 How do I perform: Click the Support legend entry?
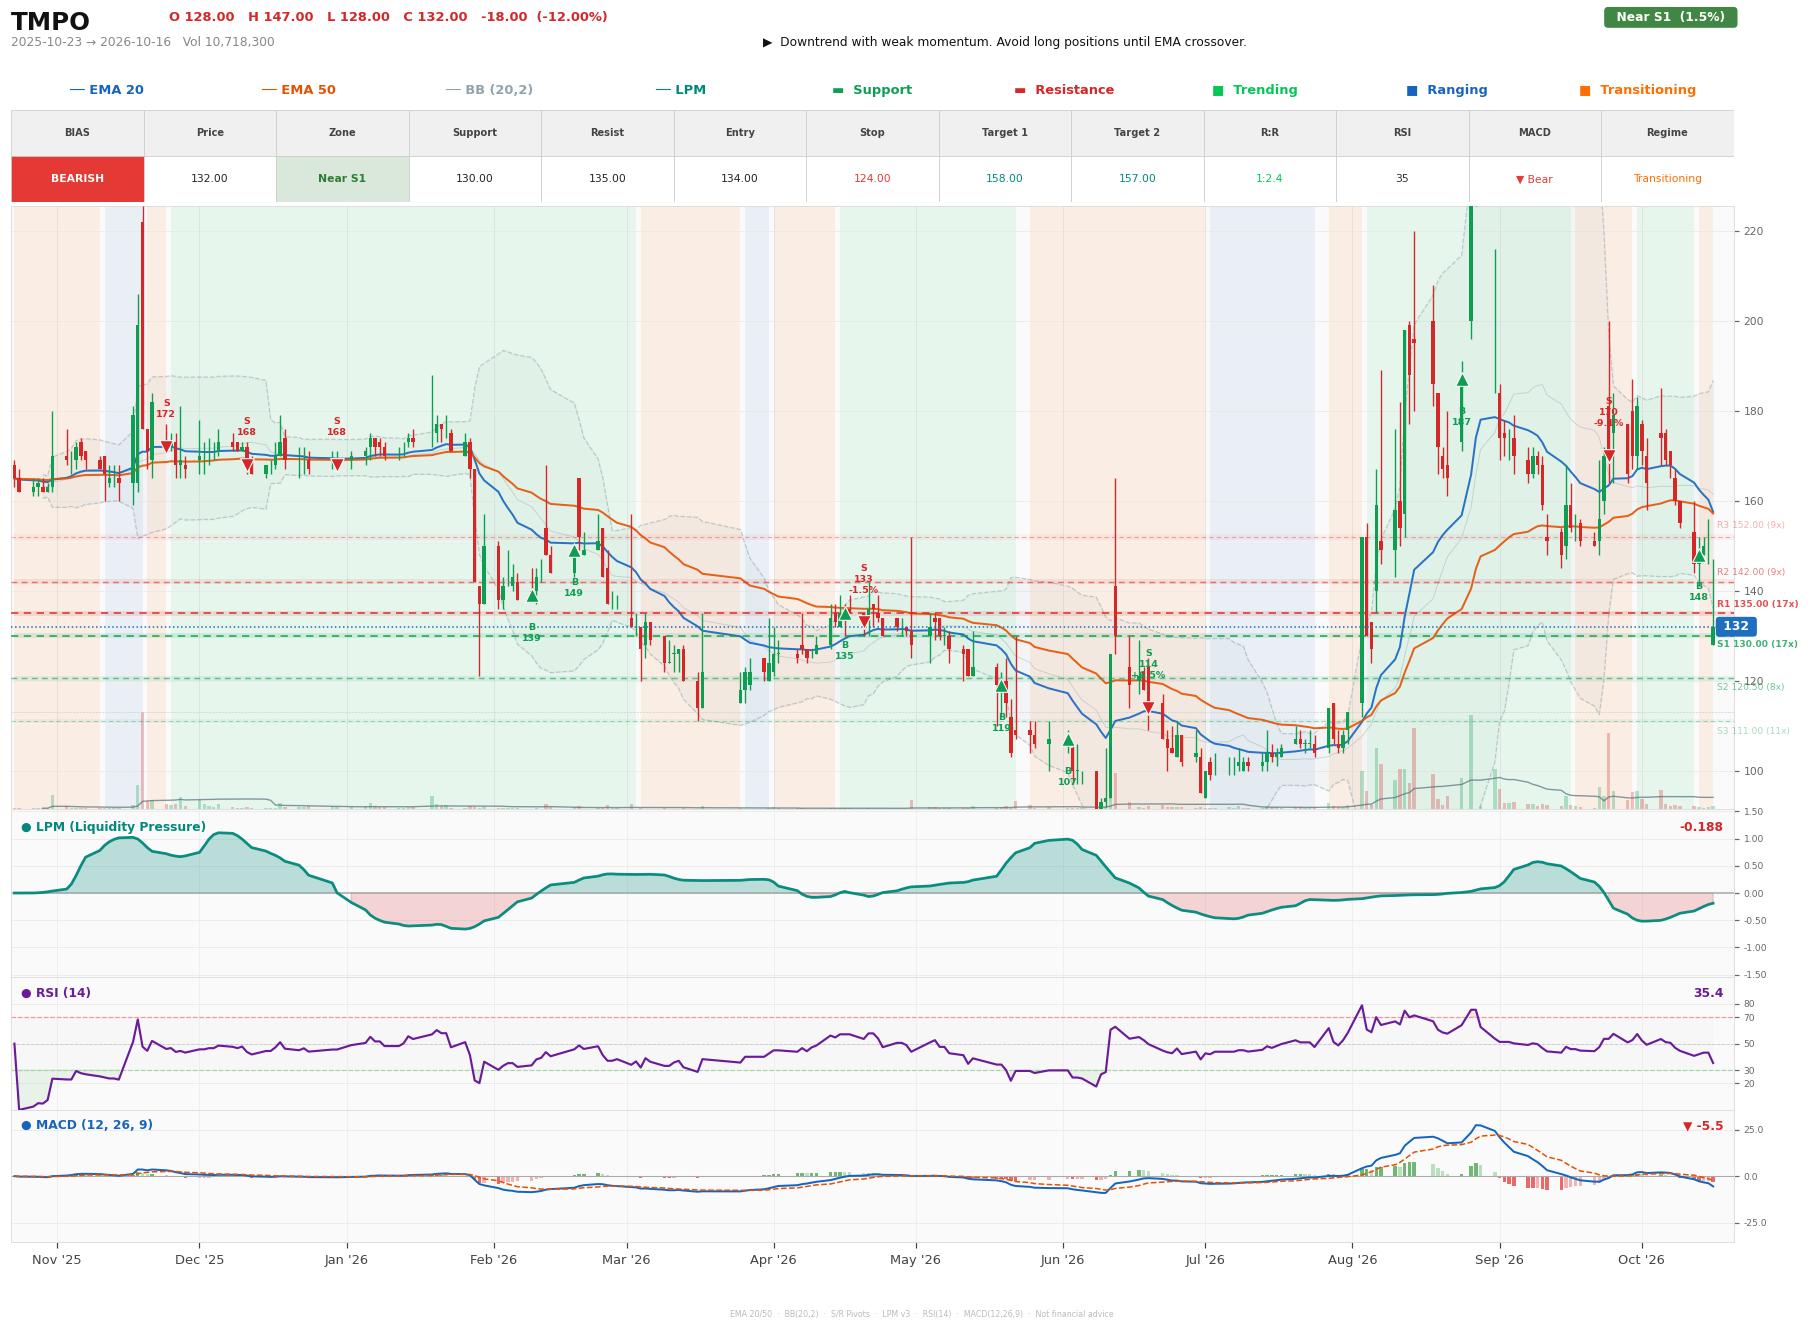tap(872, 90)
